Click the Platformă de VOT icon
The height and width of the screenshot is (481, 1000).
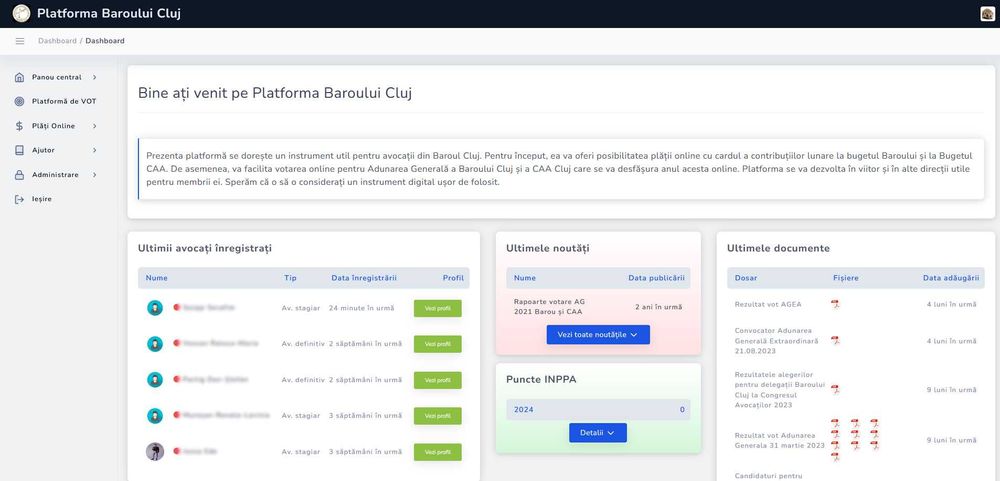(20, 101)
